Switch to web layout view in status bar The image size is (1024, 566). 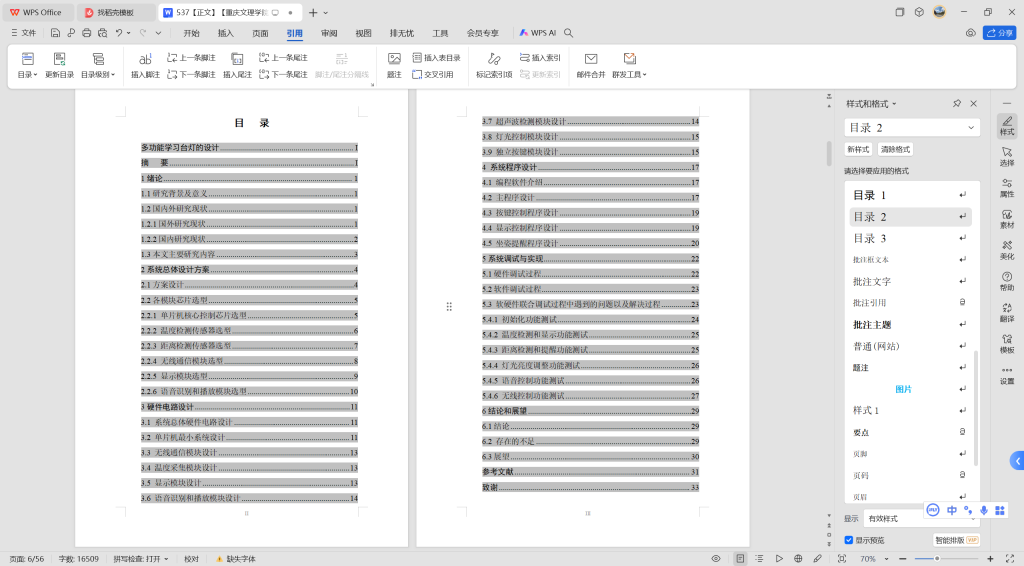pyautogui.click(x=798, y=558)
